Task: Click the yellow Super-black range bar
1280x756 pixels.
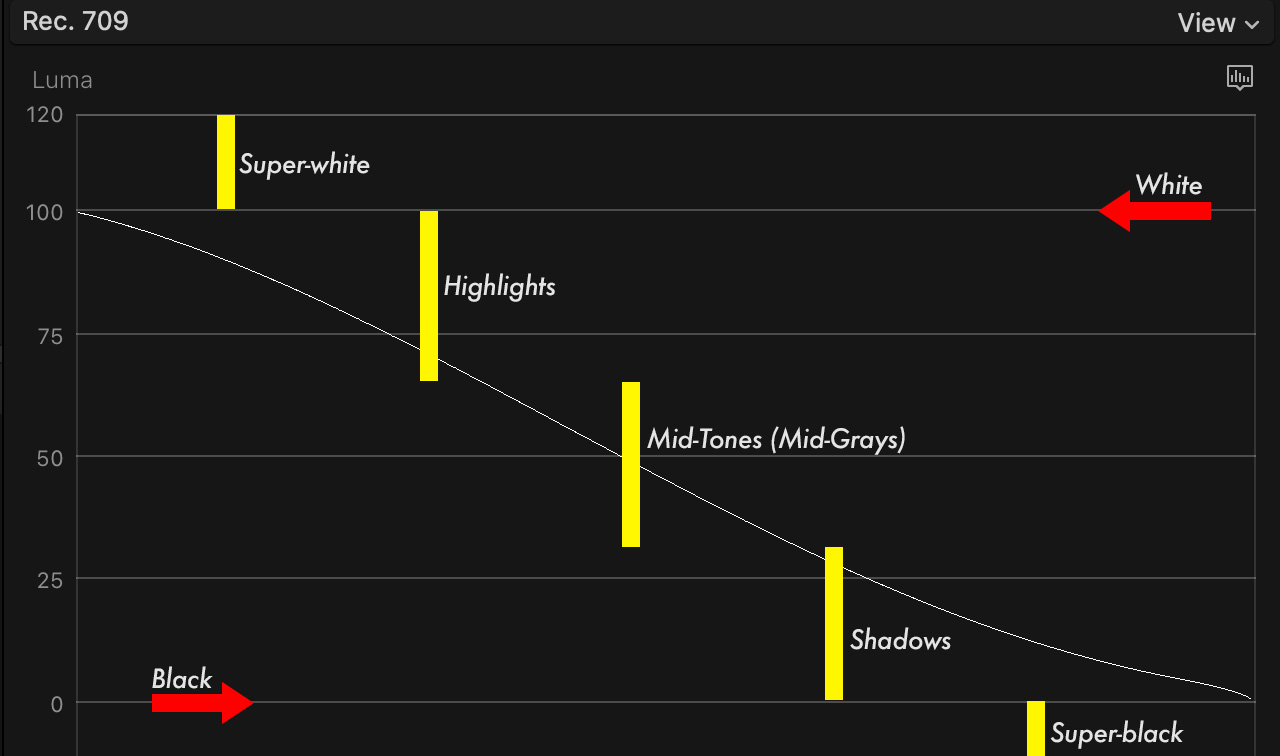Action: pyautogui.click(x=1036, y=728)
